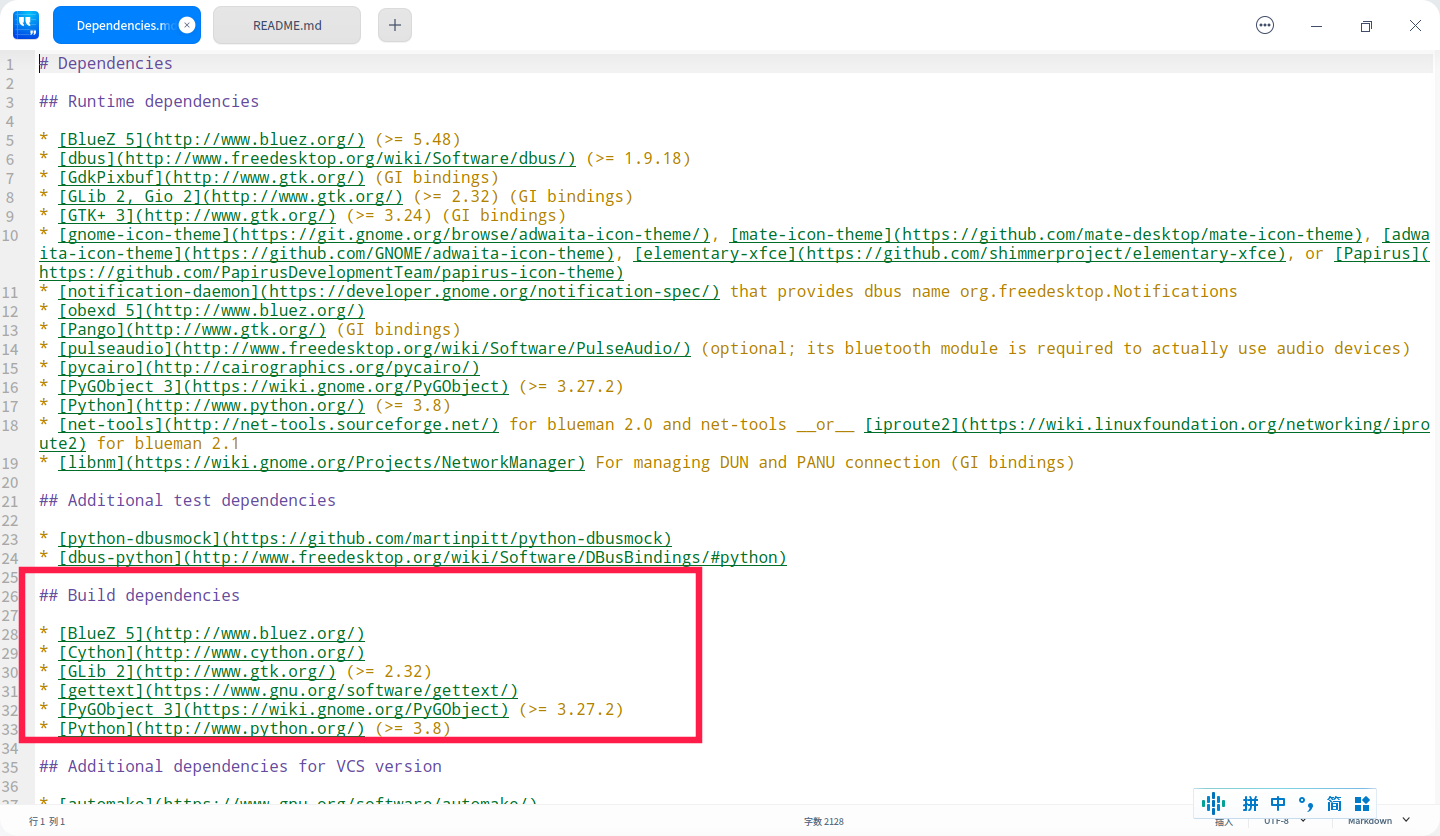Click the 'GLib 2, Gio 2' link text

230,196
